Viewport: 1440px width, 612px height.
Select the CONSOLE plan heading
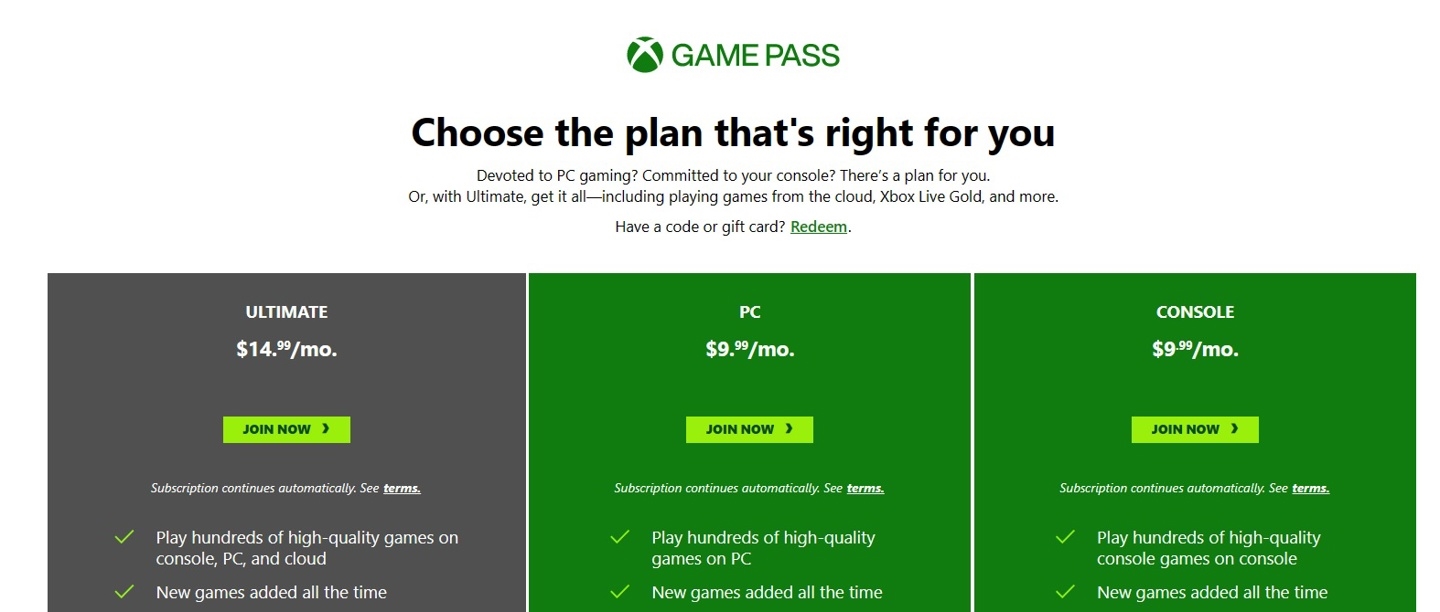[x=1195, y=312]
